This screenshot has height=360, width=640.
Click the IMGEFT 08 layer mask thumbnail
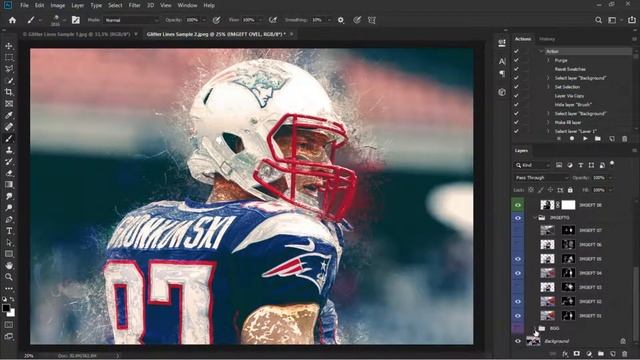tap(568, 205)
